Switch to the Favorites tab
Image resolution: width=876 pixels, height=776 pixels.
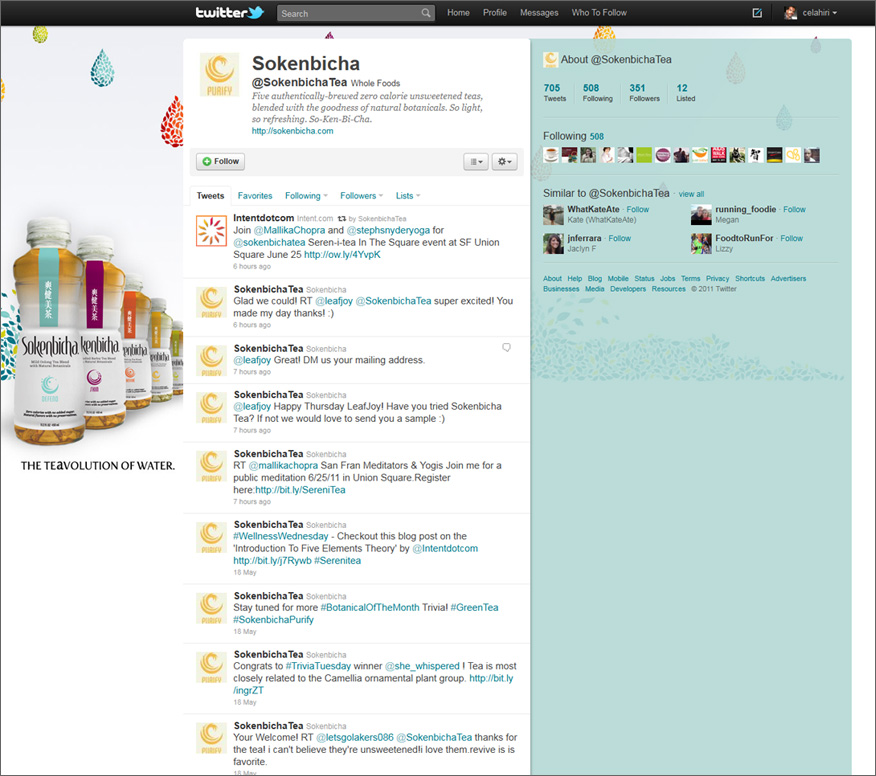(x=255, y=196)
